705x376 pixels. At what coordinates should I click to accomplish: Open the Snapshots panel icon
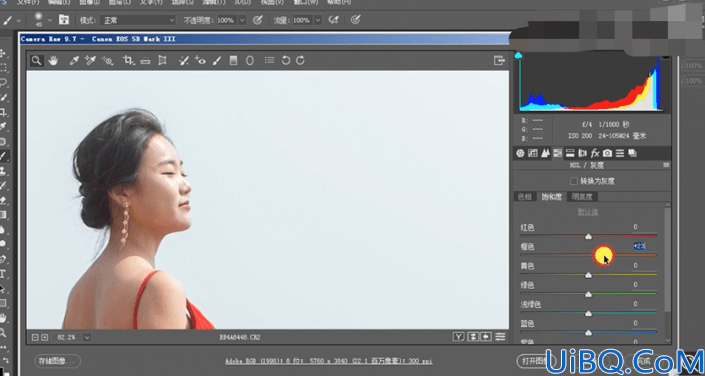633,153
